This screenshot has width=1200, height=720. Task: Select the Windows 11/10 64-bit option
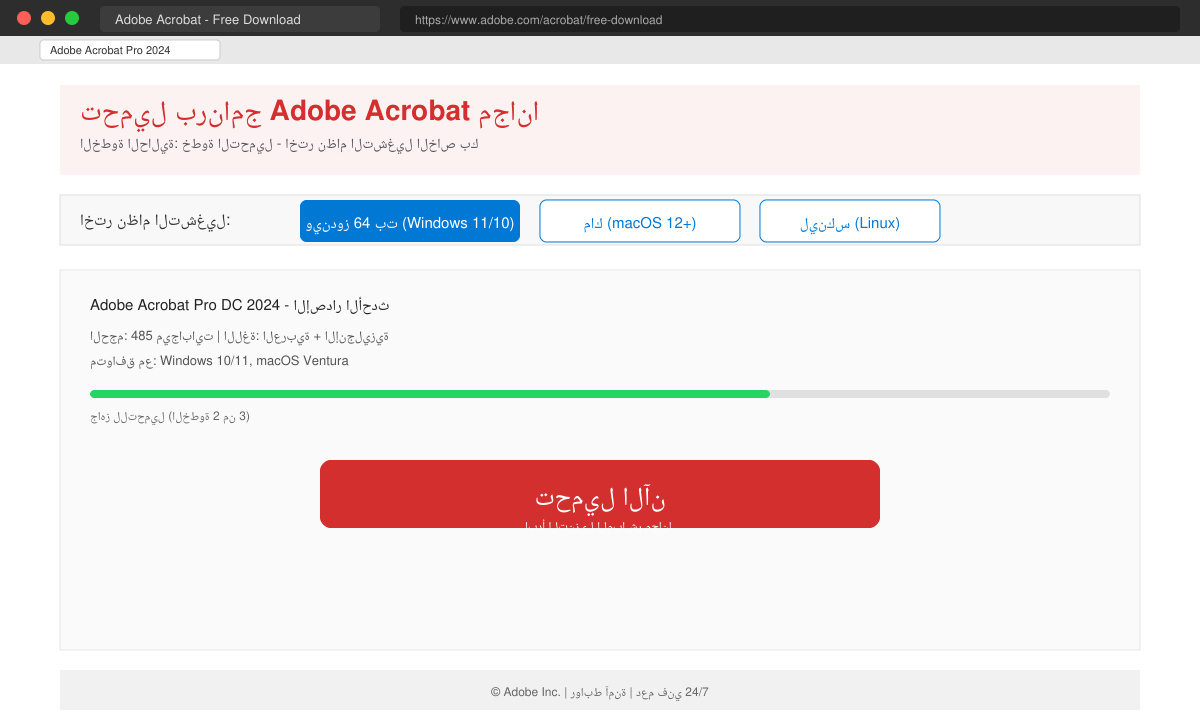[x=410, y=221]
